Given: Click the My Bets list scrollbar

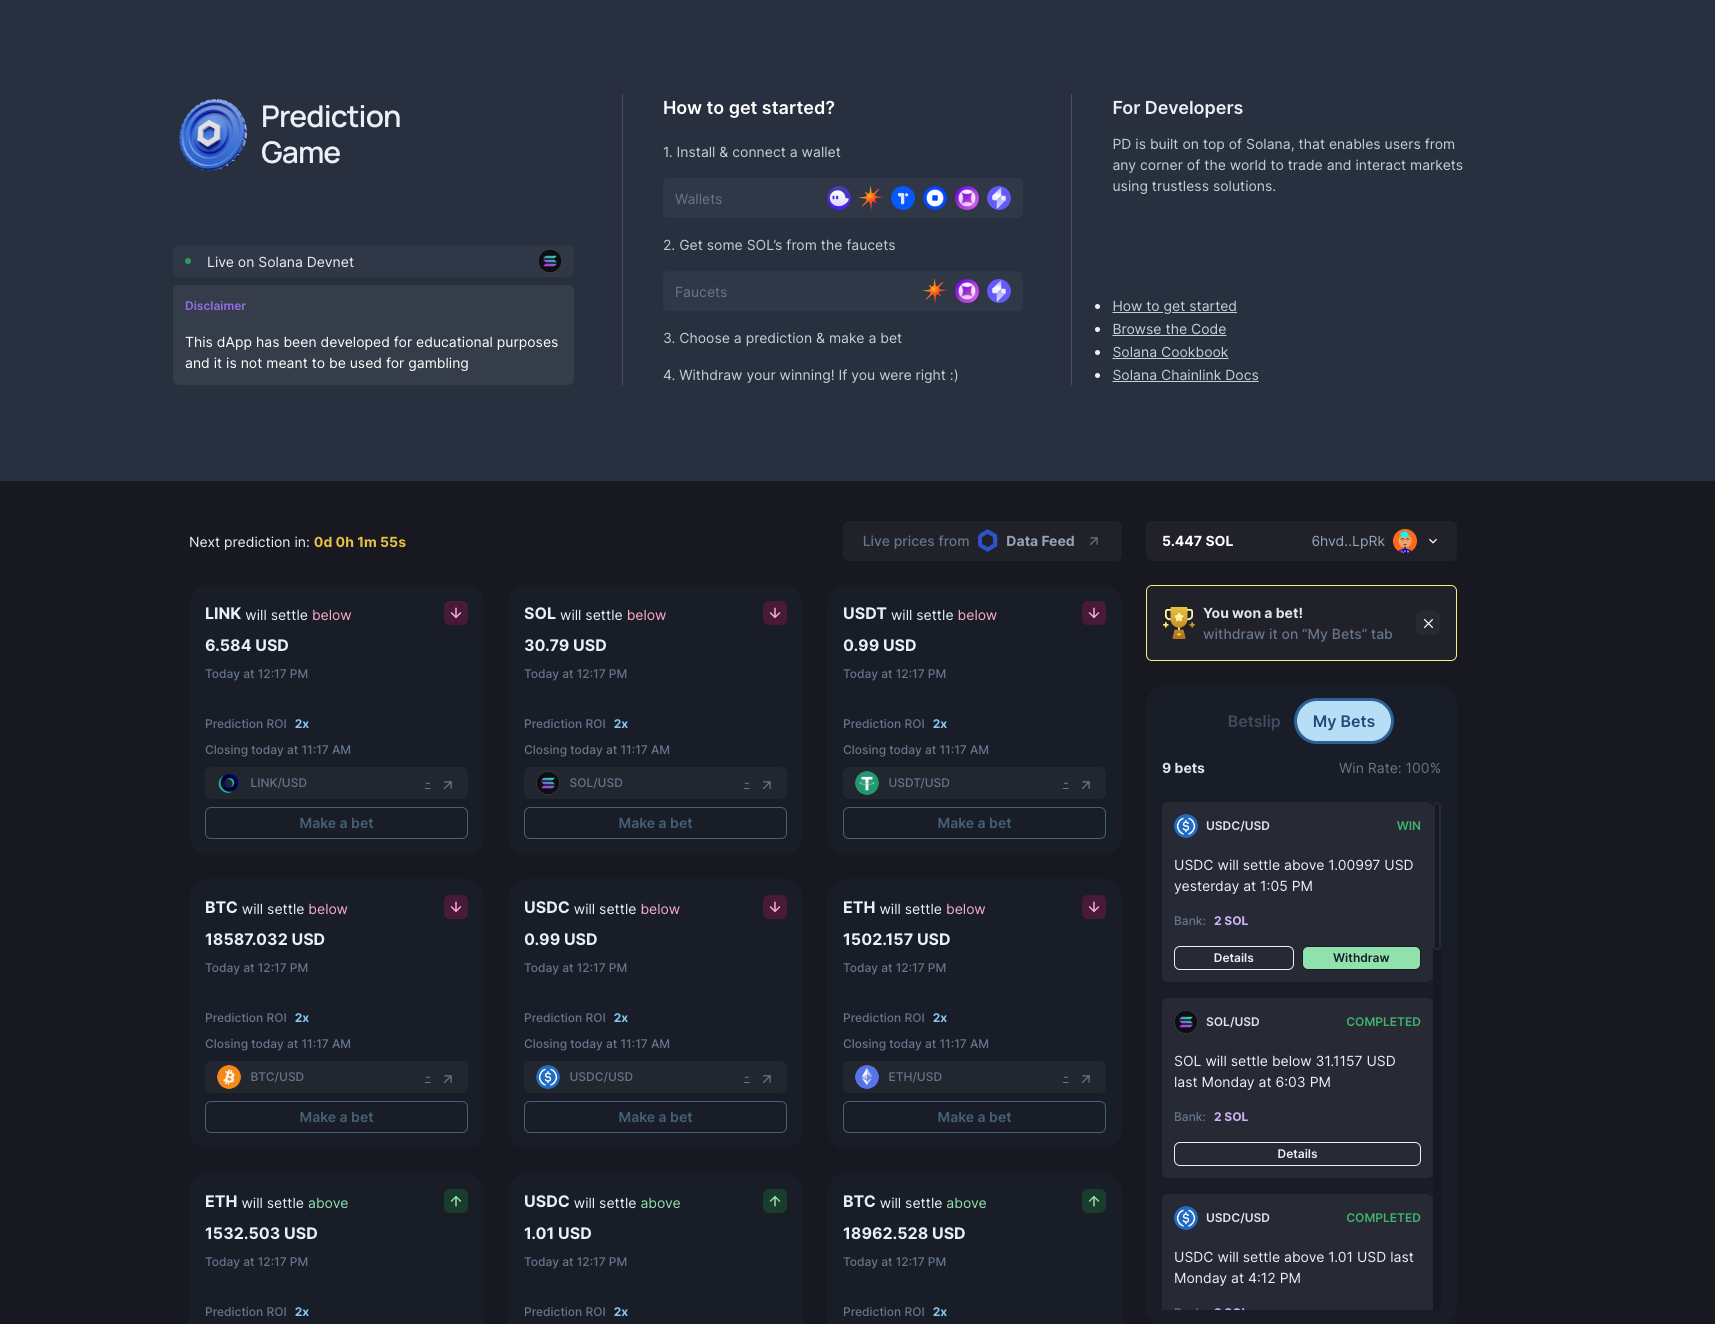Looking at the screenshot, I should (x=1438, y=875).
